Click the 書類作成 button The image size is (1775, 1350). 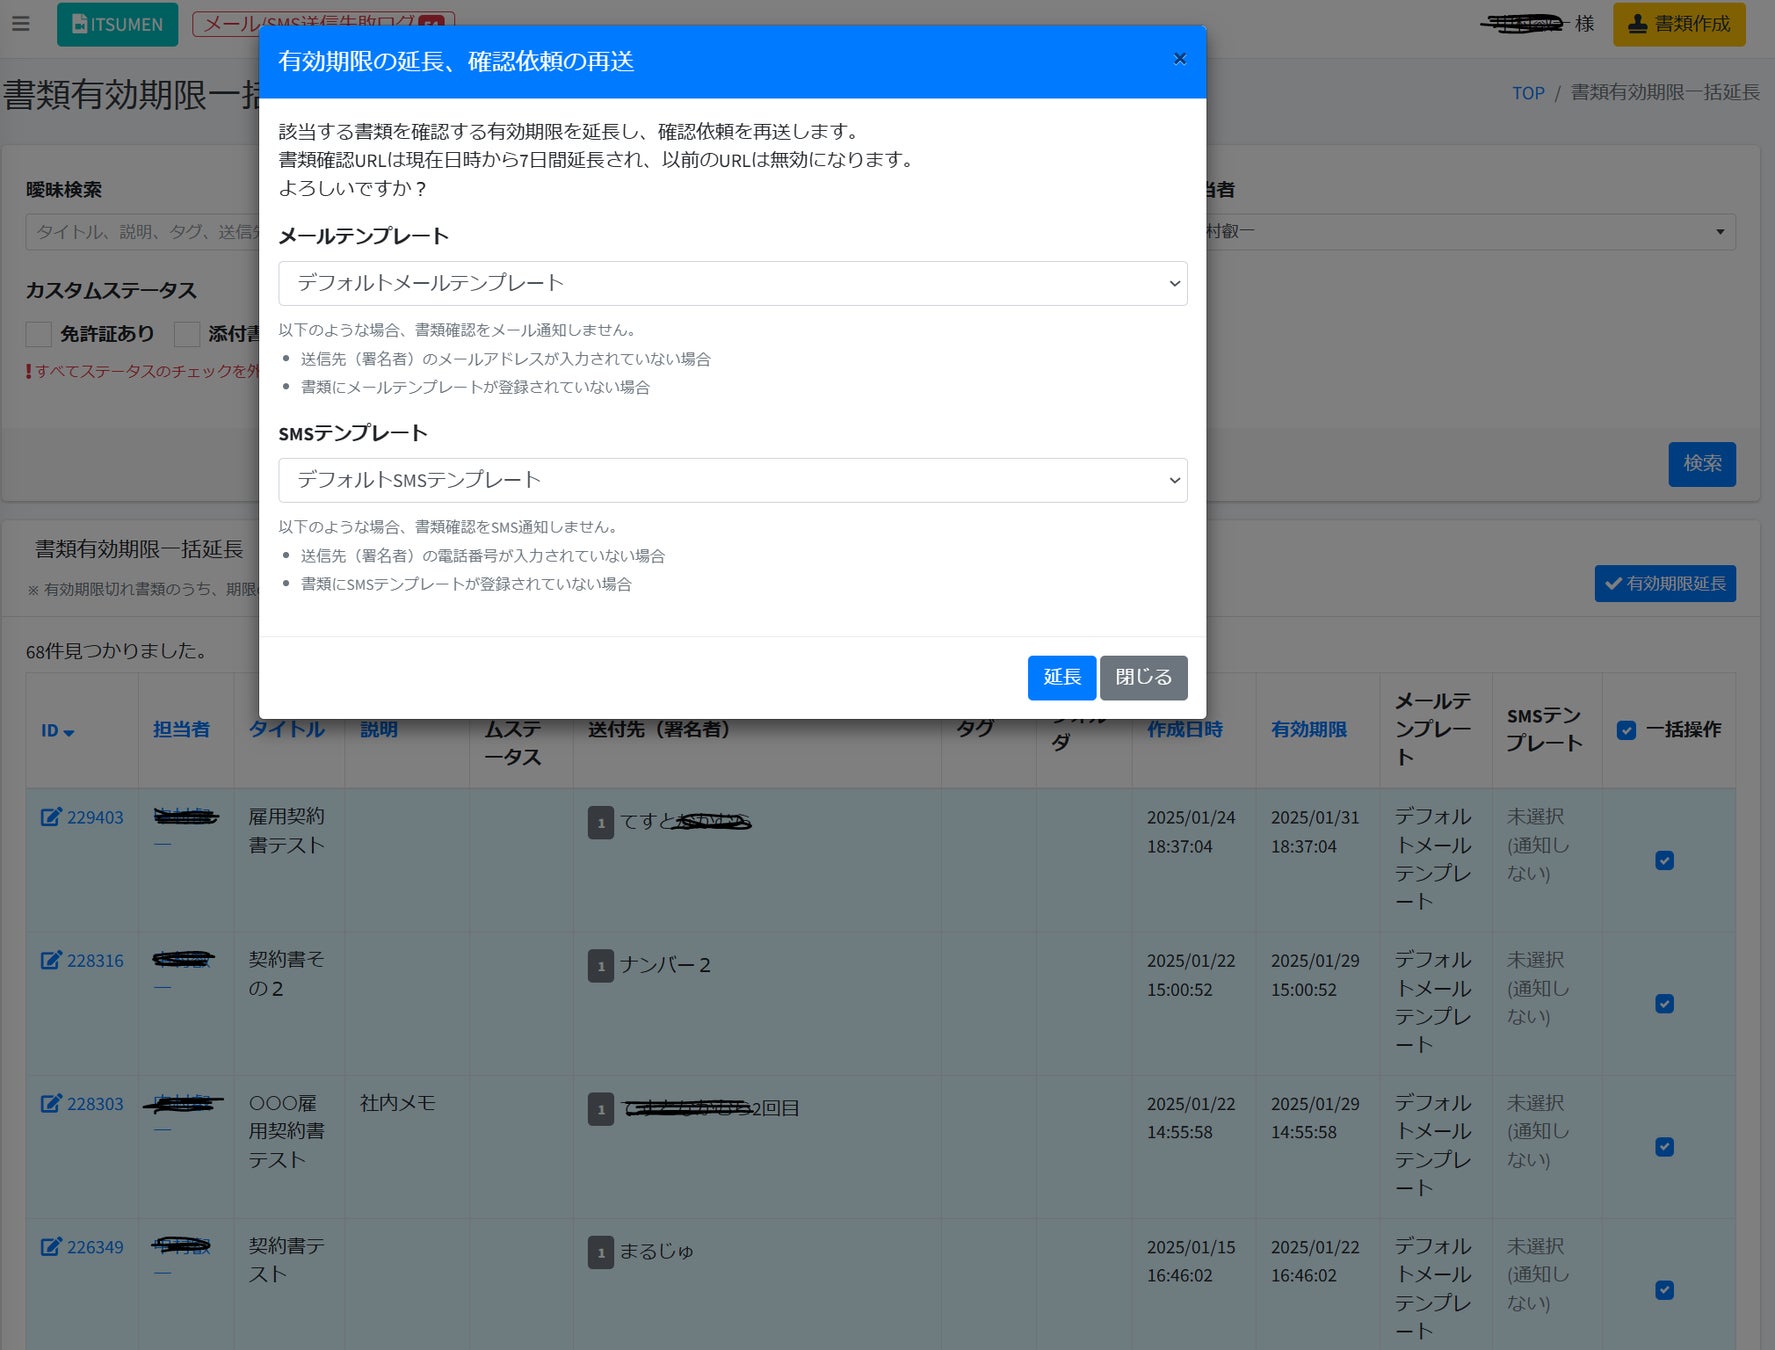[x=1679, y=24]
